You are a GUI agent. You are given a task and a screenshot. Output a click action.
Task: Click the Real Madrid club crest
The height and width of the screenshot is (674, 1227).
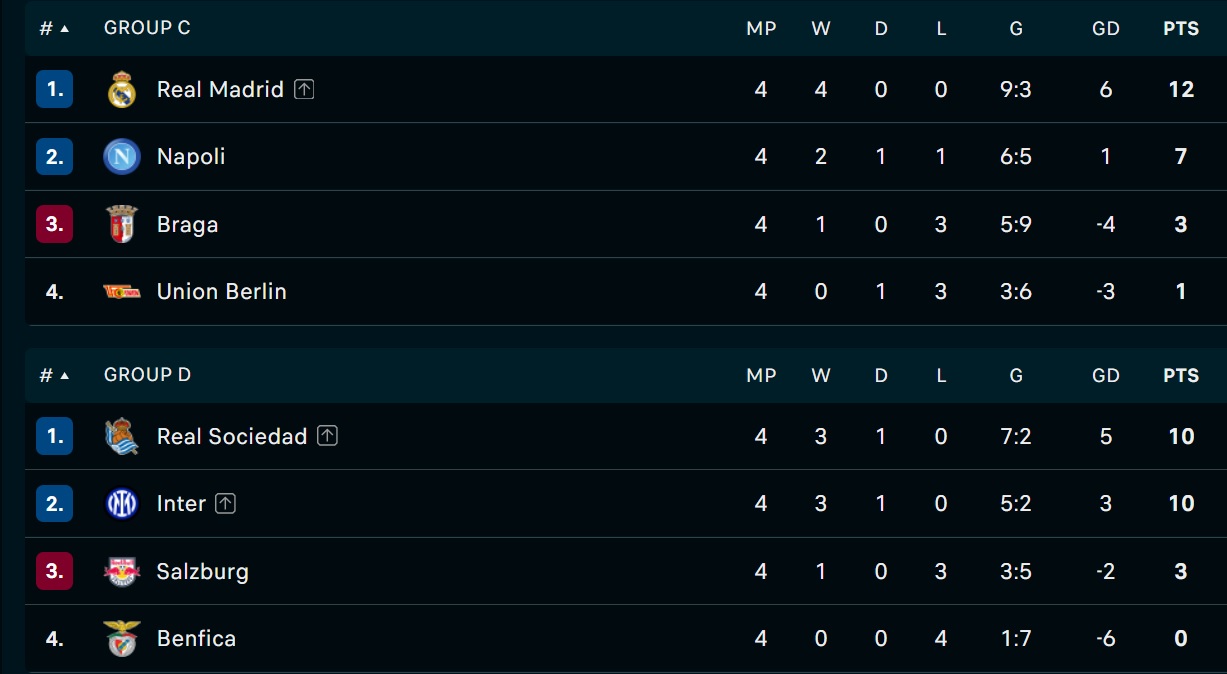click(121, 89)
